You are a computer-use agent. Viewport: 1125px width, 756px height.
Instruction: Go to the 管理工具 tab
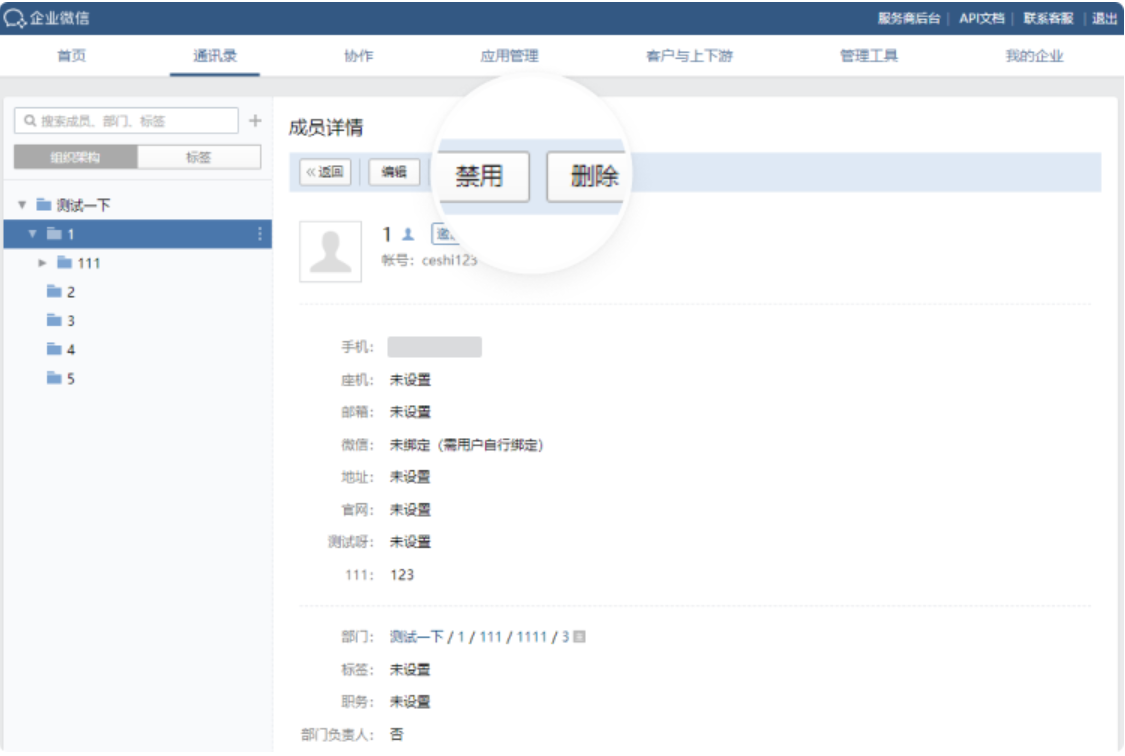click(x=868, y=57)
